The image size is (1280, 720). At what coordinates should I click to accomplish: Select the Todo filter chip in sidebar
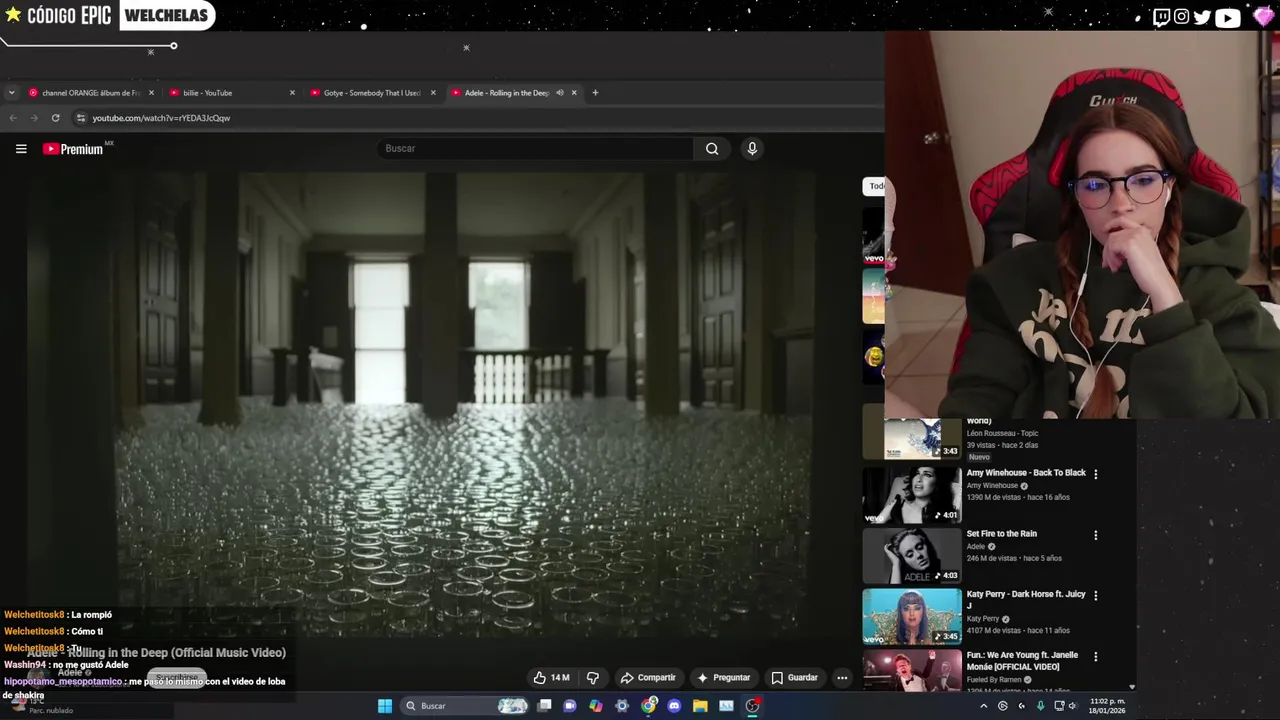pyautogui.click(x=874, y=186)
